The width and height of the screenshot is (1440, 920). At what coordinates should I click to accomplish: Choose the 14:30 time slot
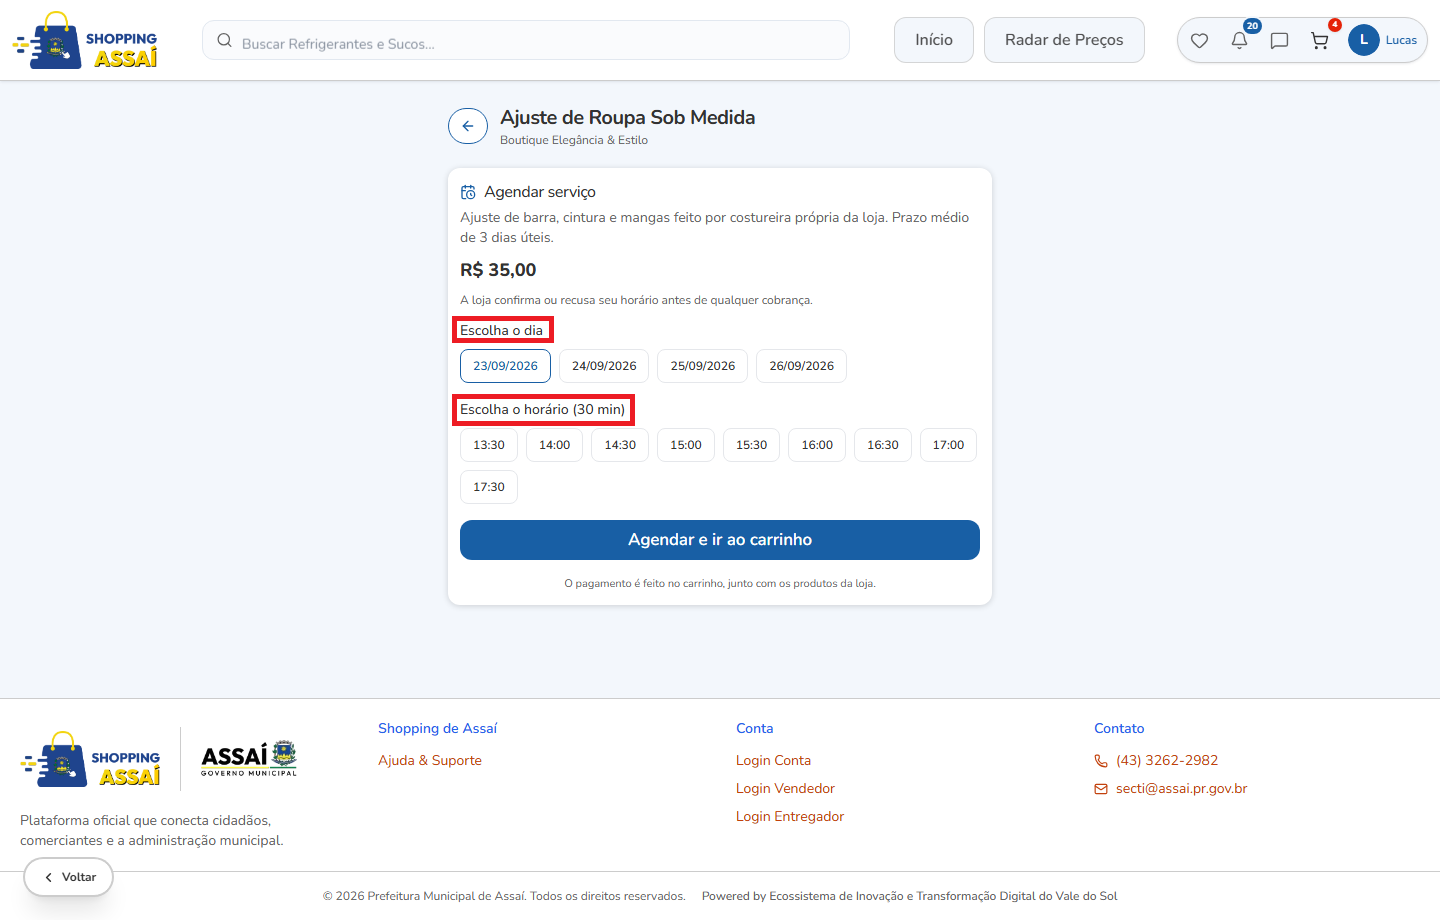click(x=620, y=445)
